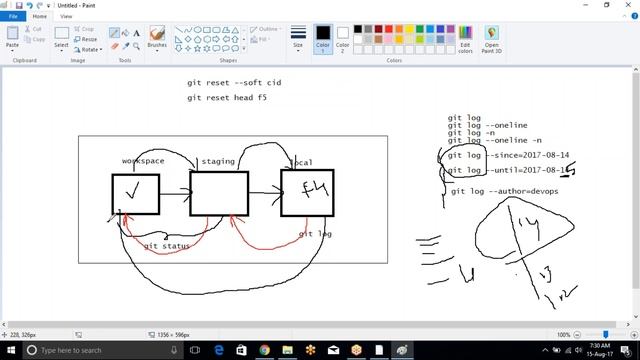Choose the Right triangle shape
The image size is (640, 360).
pyautogui.click(x=178, y=39)
